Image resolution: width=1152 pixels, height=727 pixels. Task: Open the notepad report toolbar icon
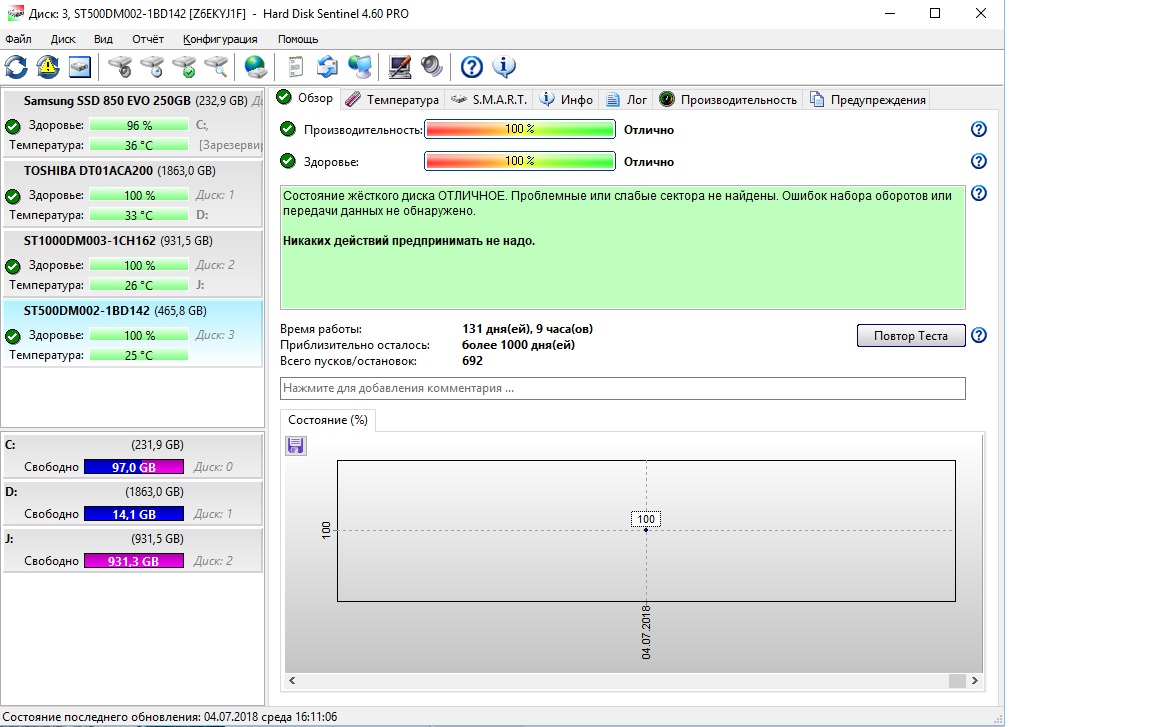295,67
